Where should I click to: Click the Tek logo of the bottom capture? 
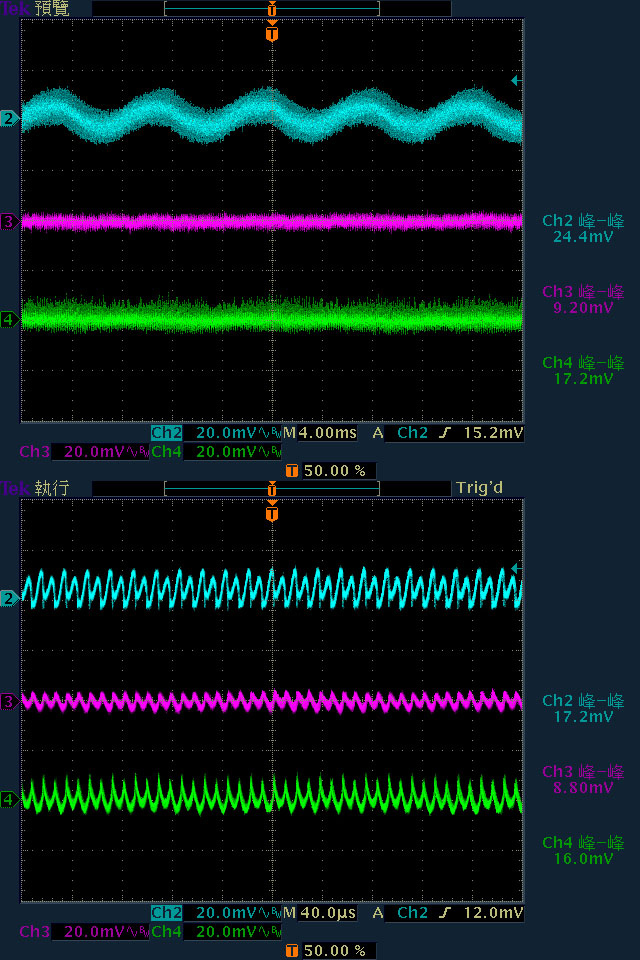coord(15,489)
